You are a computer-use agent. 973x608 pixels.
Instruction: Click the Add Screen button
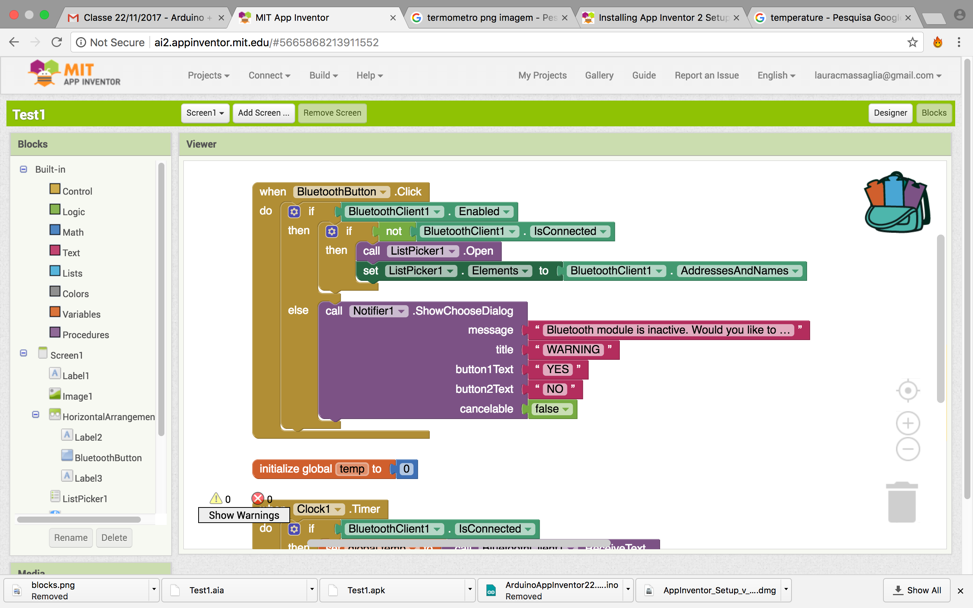pyautogui.click(x=263, y=113)
